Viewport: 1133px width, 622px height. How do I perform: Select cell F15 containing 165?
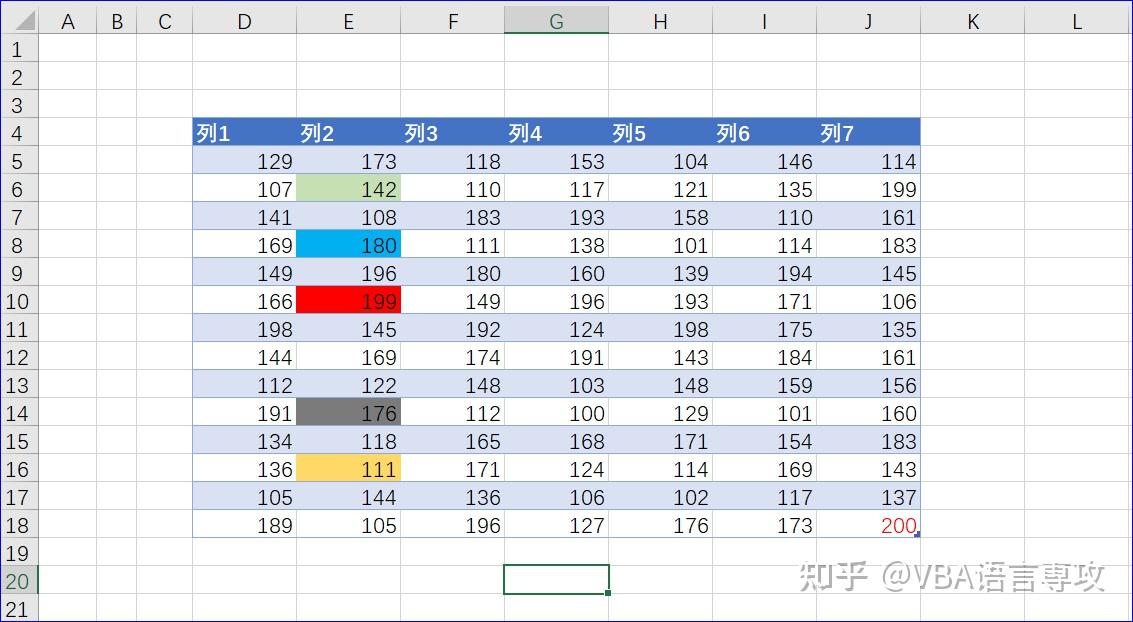[452, 441]
